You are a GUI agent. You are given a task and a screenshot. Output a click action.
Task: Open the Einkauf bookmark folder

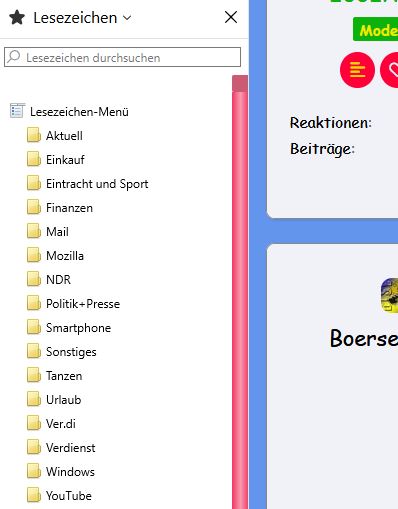[65, 160]
